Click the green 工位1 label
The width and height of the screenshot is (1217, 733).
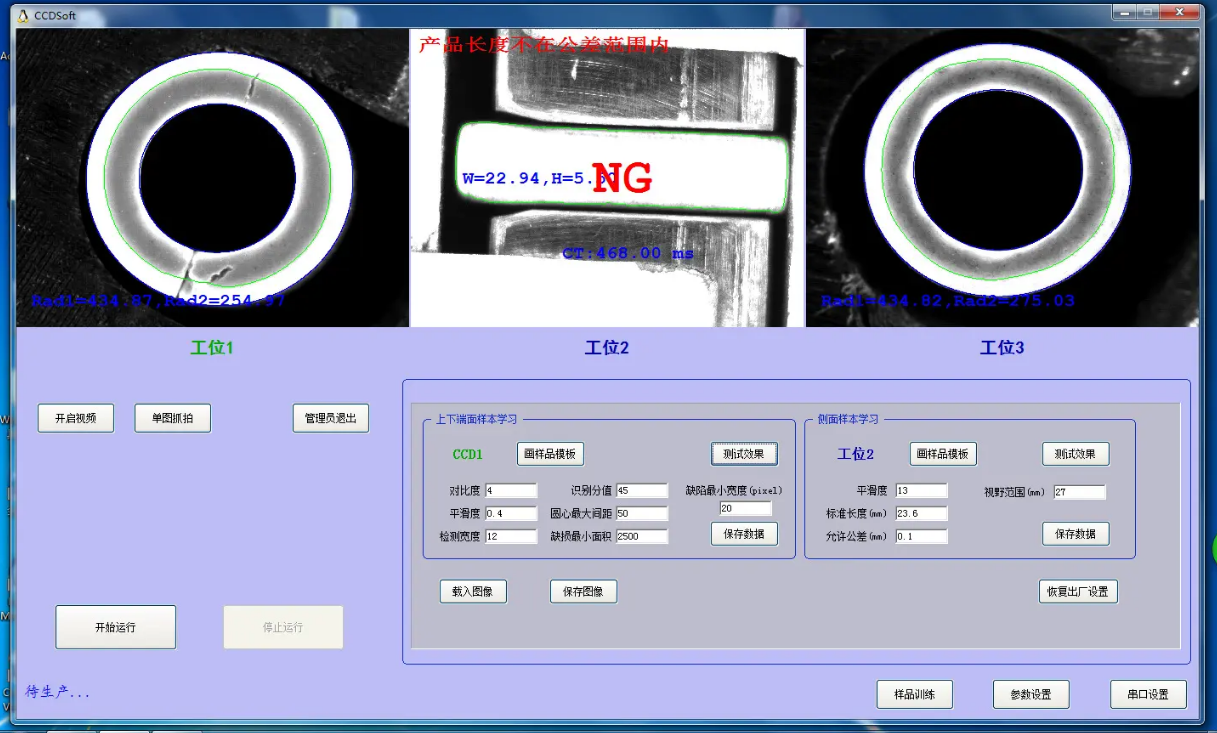click(x=212, y=348)
